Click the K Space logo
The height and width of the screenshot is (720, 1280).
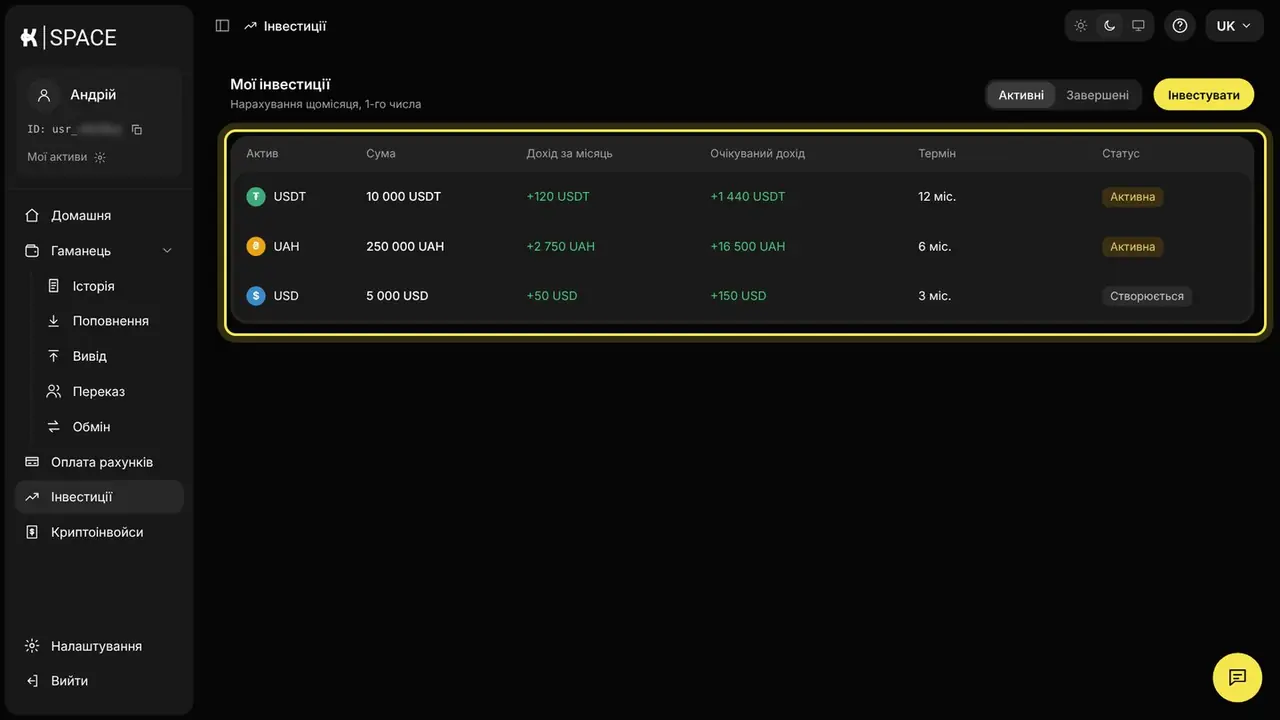(68, 37)
